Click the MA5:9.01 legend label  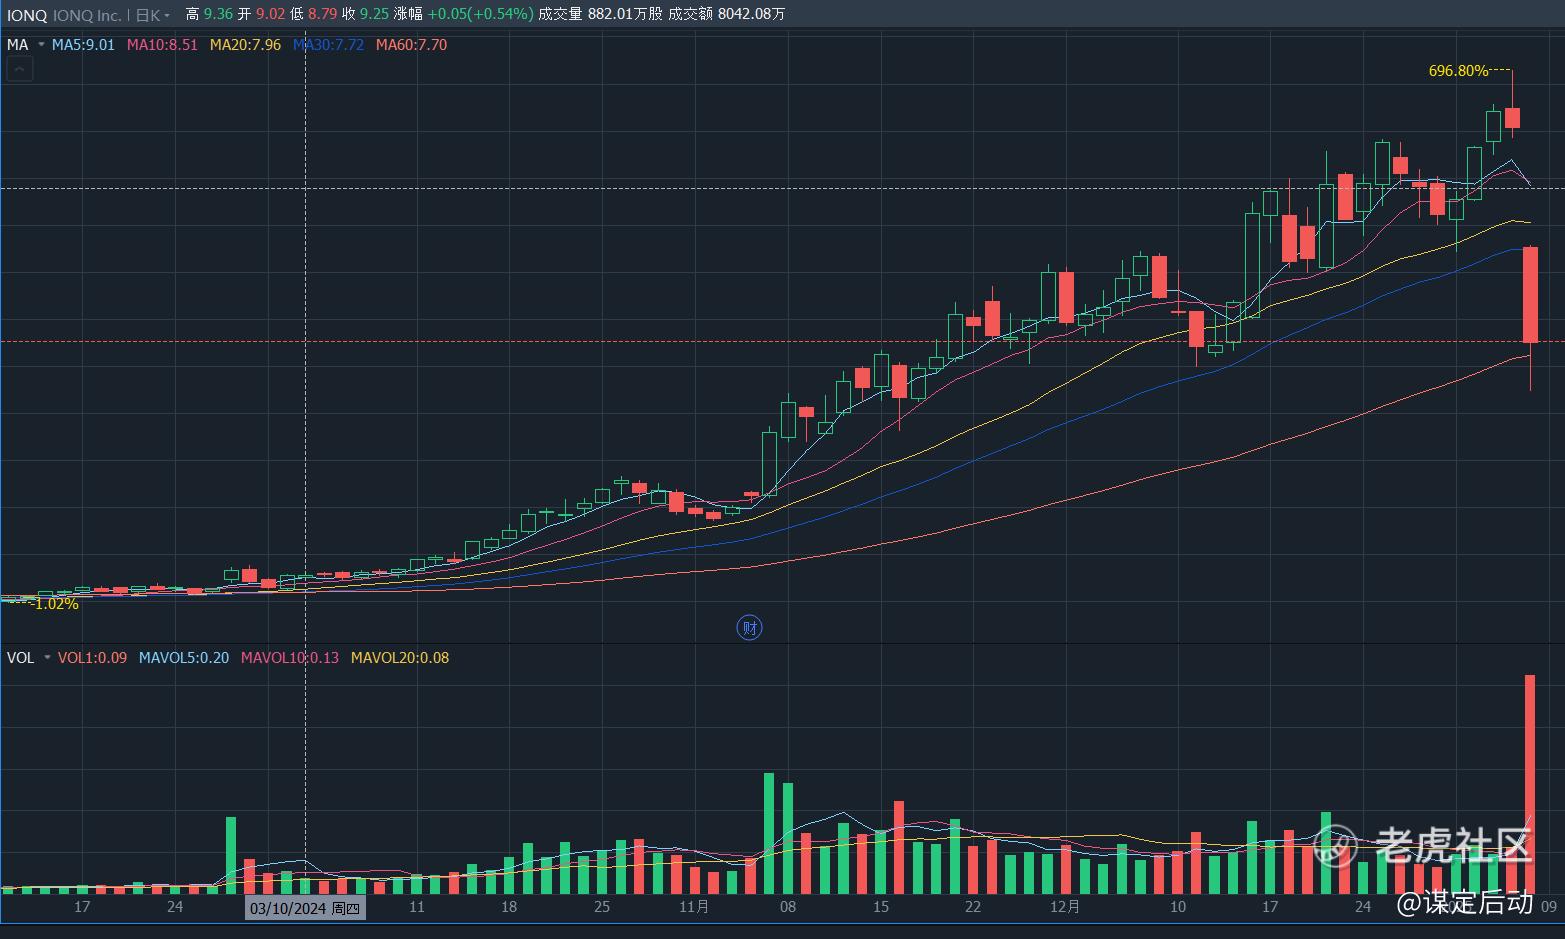[x=83, y=45]
